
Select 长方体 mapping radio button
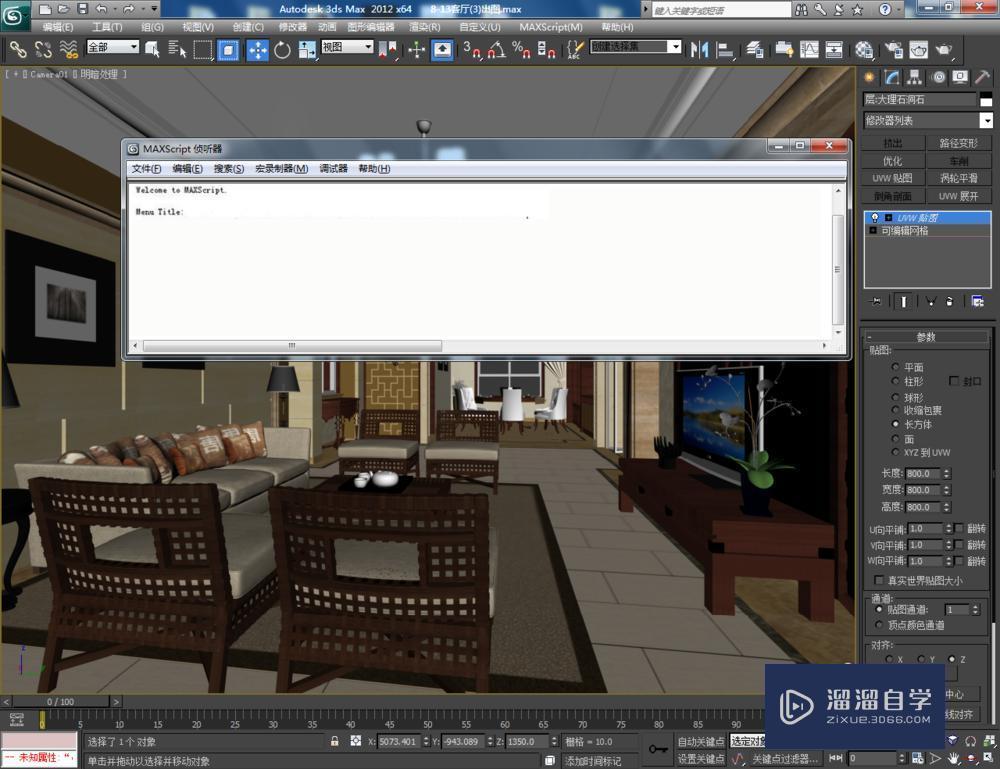click(x=895, y=423)
